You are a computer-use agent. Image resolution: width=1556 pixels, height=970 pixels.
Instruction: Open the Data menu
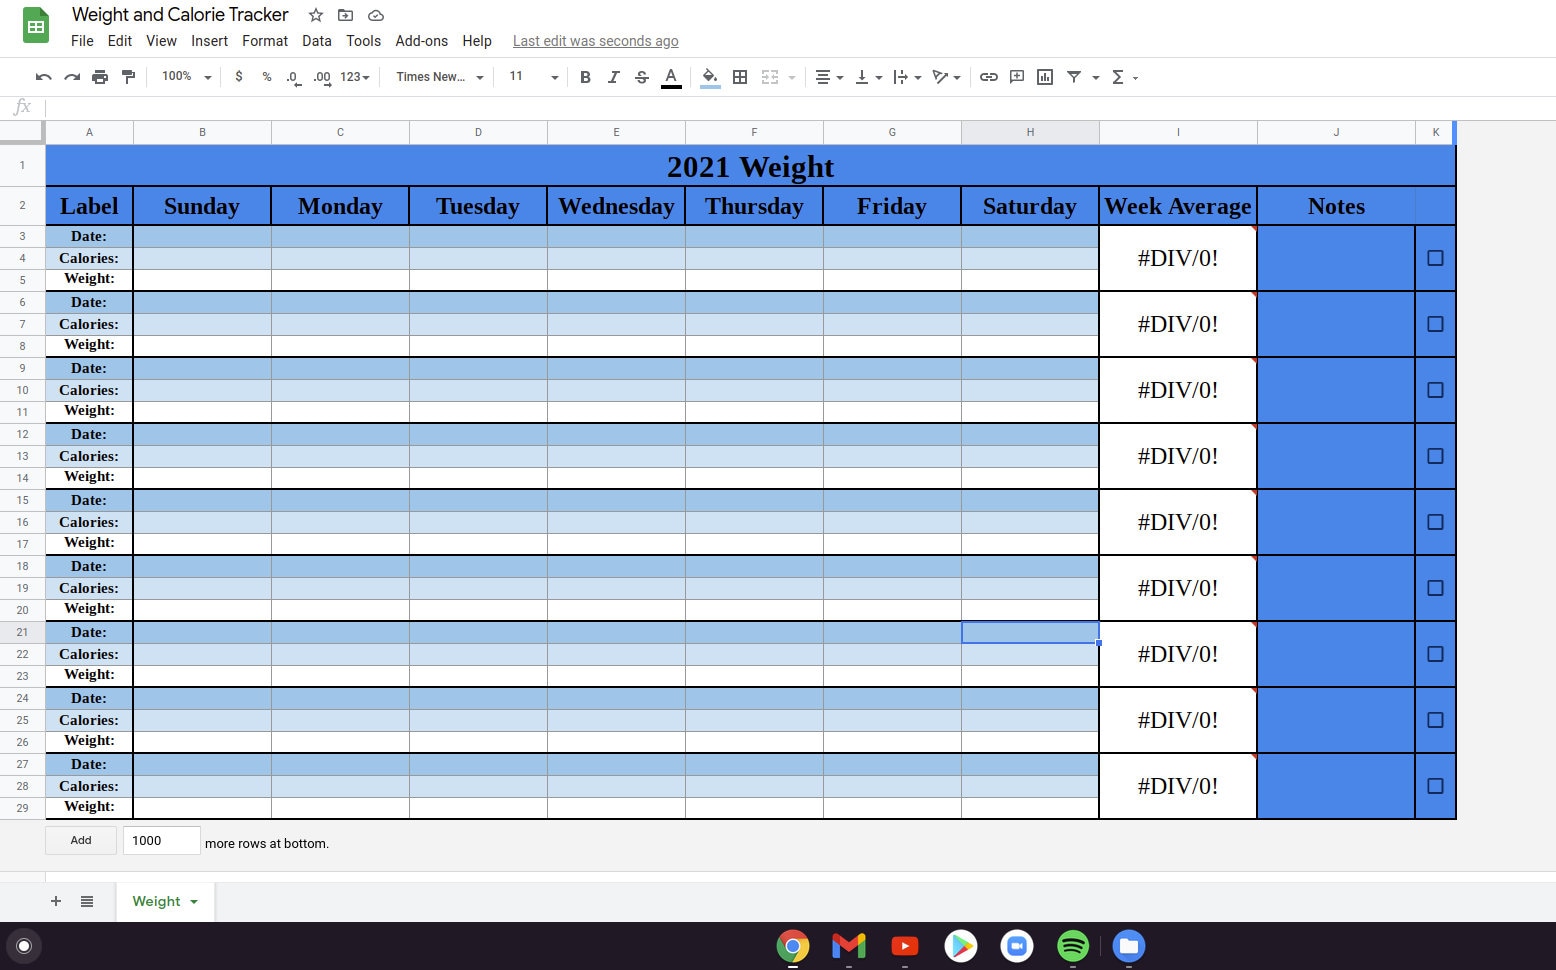[x=317, y=41]
